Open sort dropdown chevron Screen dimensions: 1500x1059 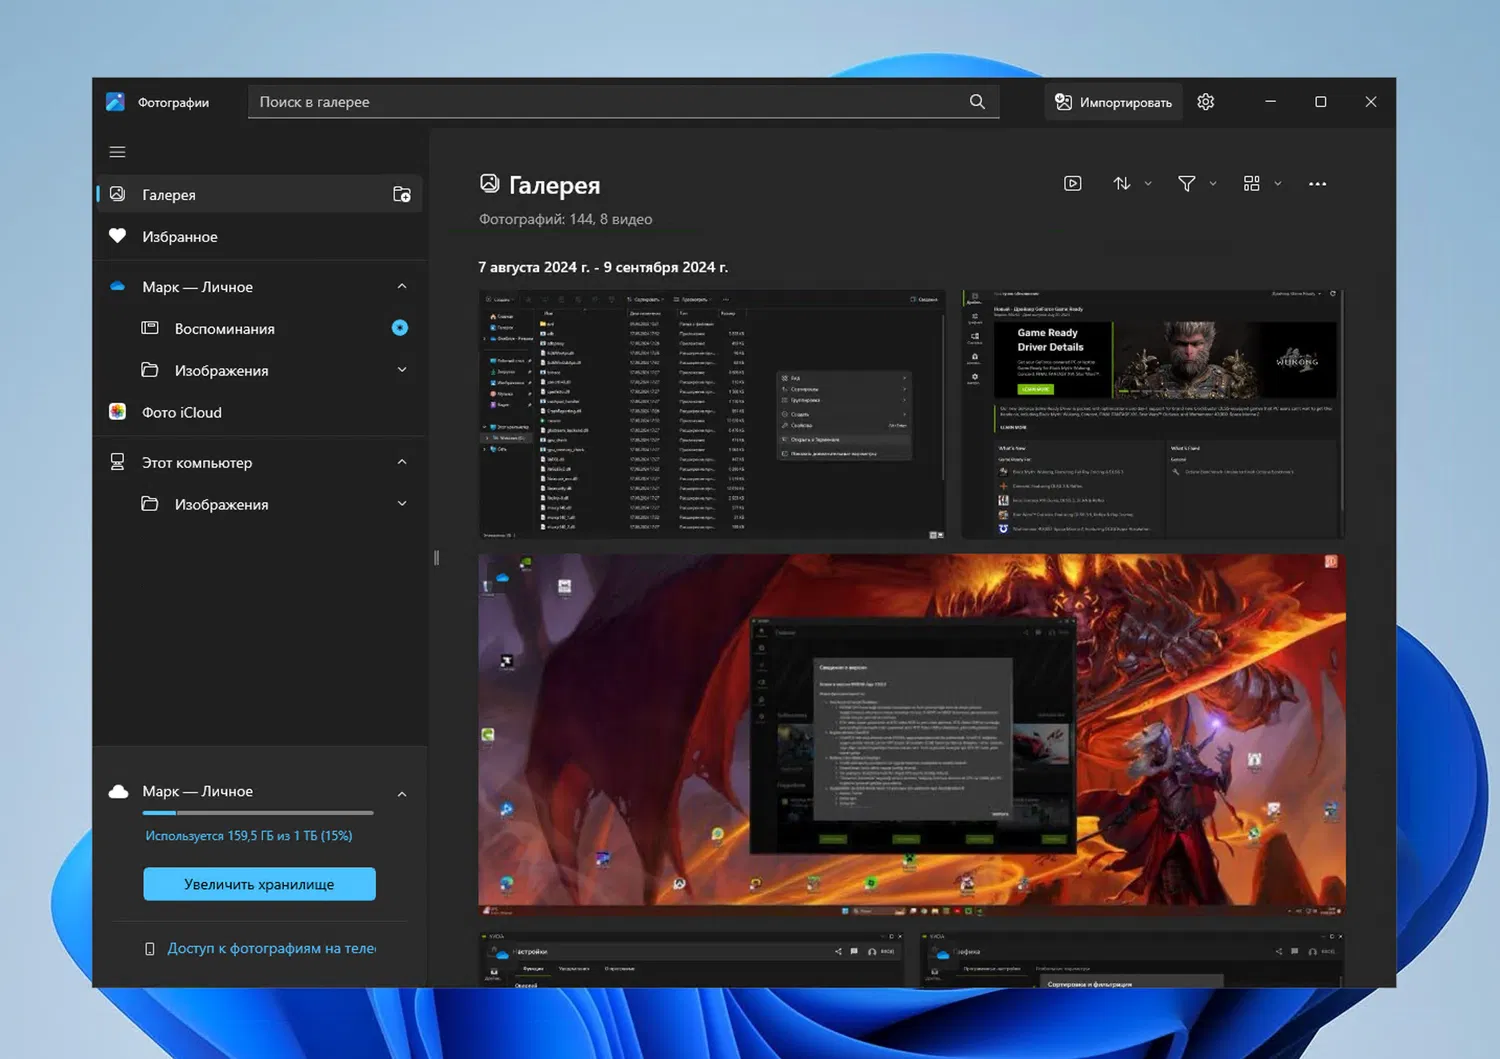click(x=1148, y=184)
